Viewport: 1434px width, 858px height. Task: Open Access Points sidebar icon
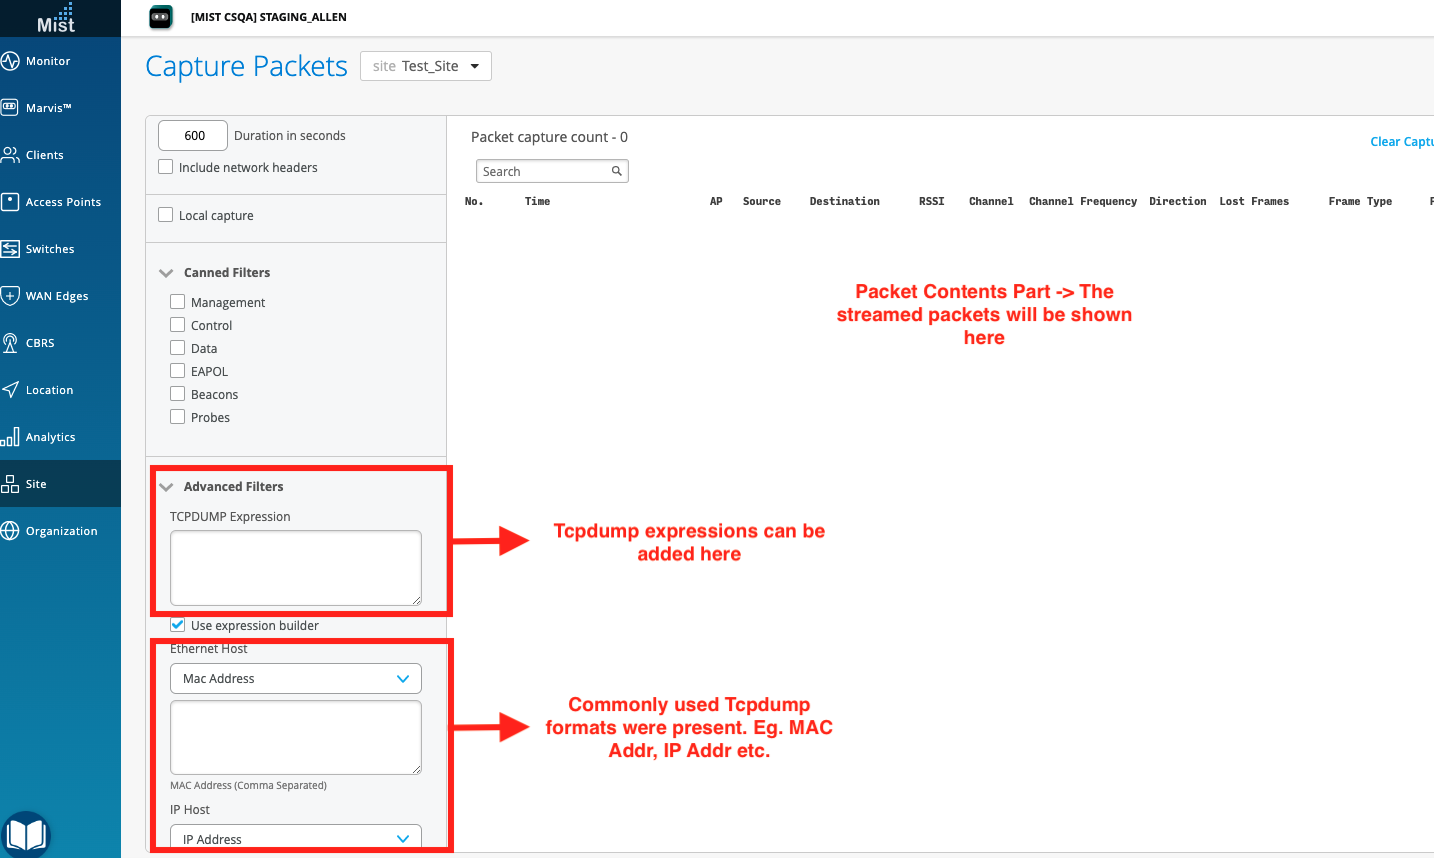click(x=10, y=202)
